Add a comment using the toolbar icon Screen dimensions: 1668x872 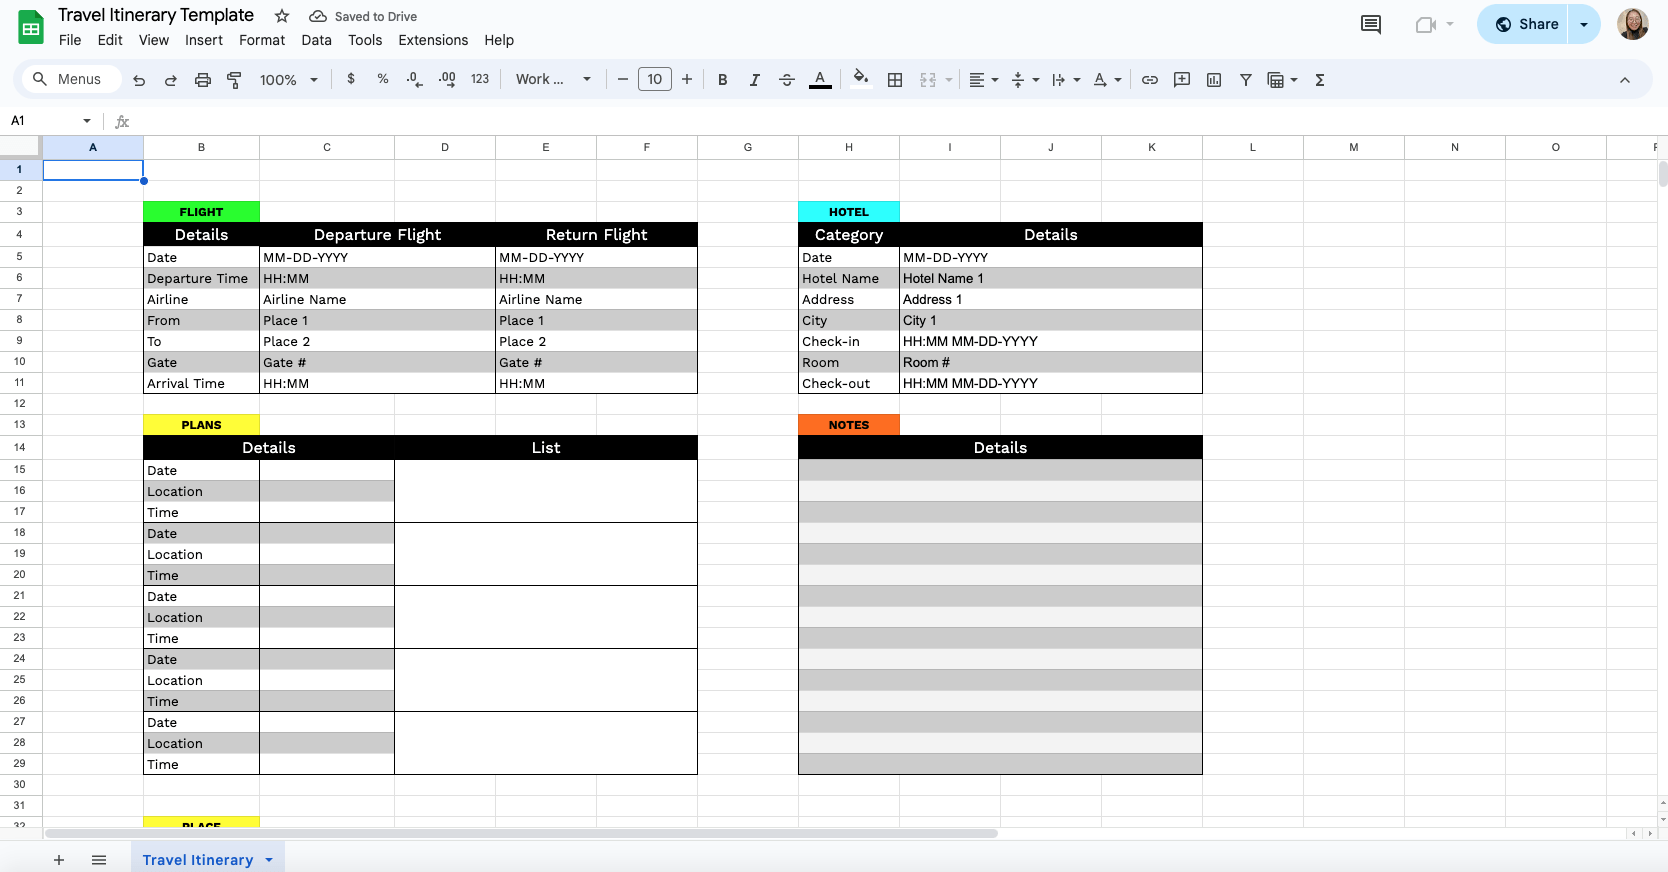pyautogui.click(x=1182, y=80)
